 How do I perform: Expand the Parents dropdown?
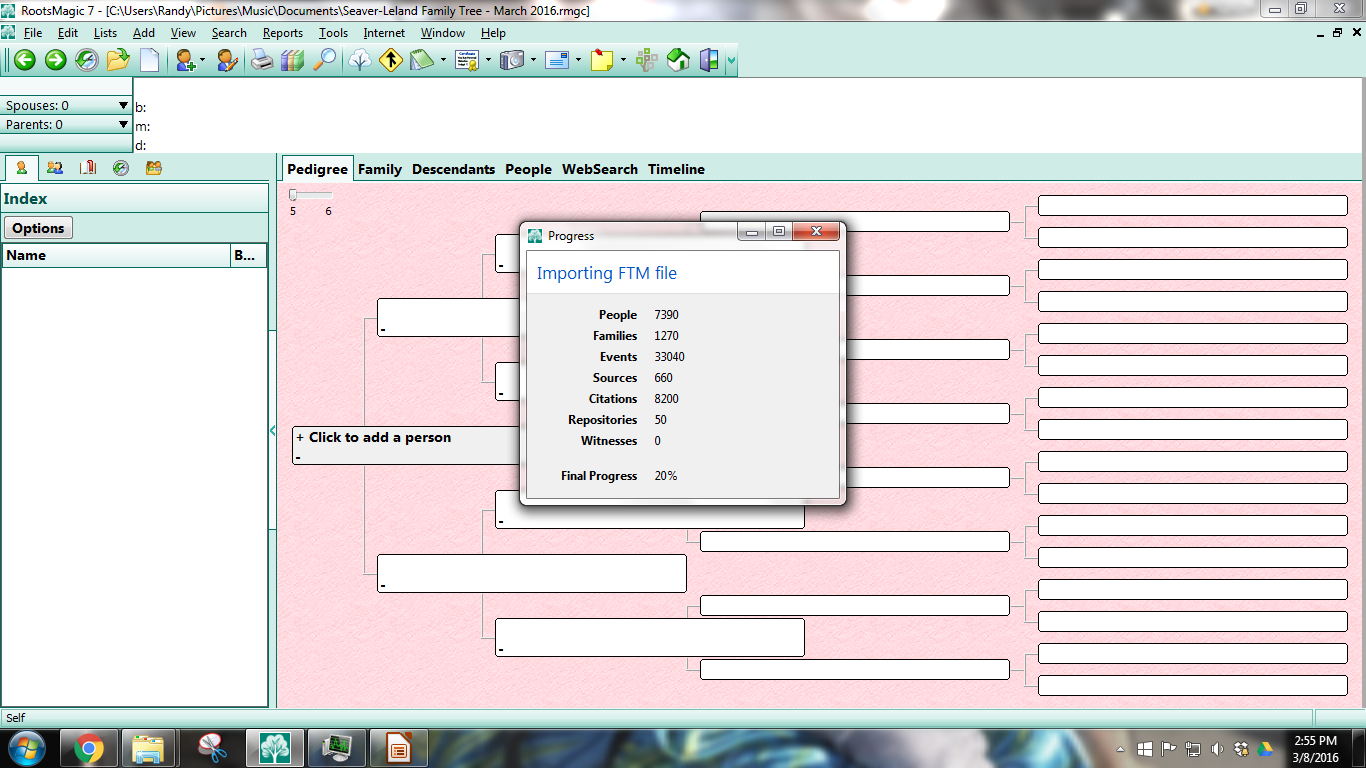[124, 124]
